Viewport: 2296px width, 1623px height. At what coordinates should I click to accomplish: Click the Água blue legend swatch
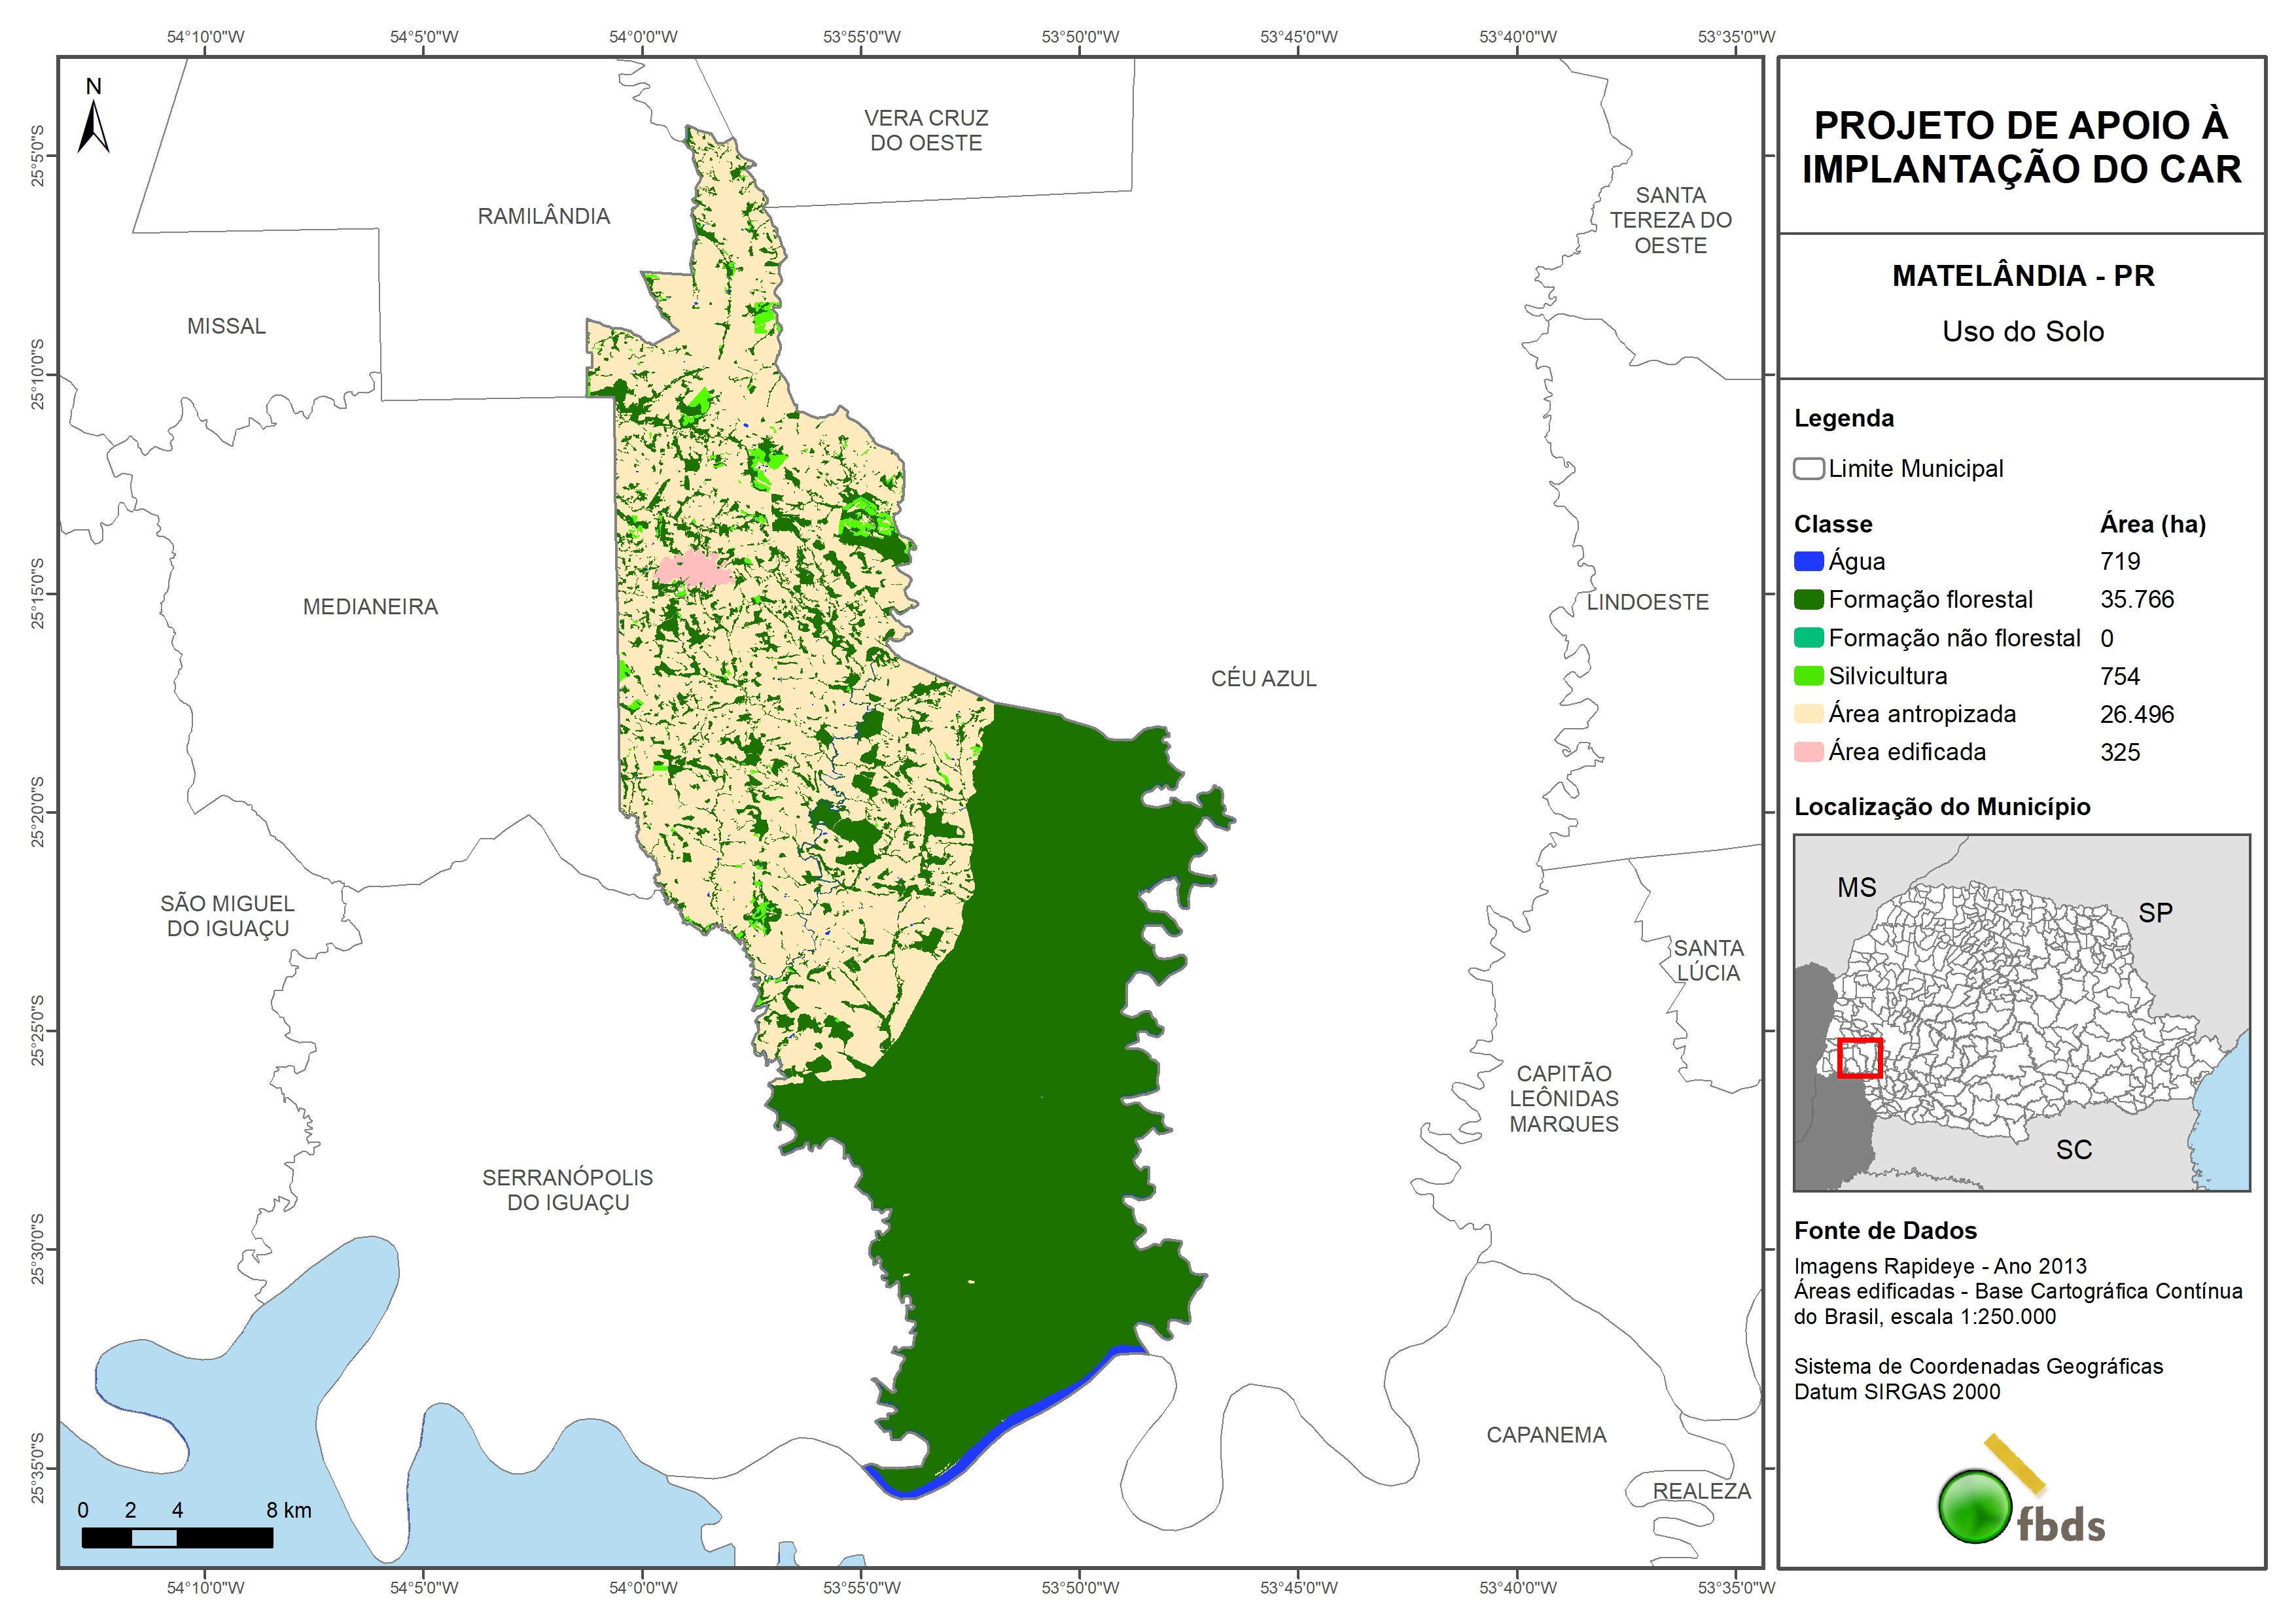click(x=1808, y=562)
